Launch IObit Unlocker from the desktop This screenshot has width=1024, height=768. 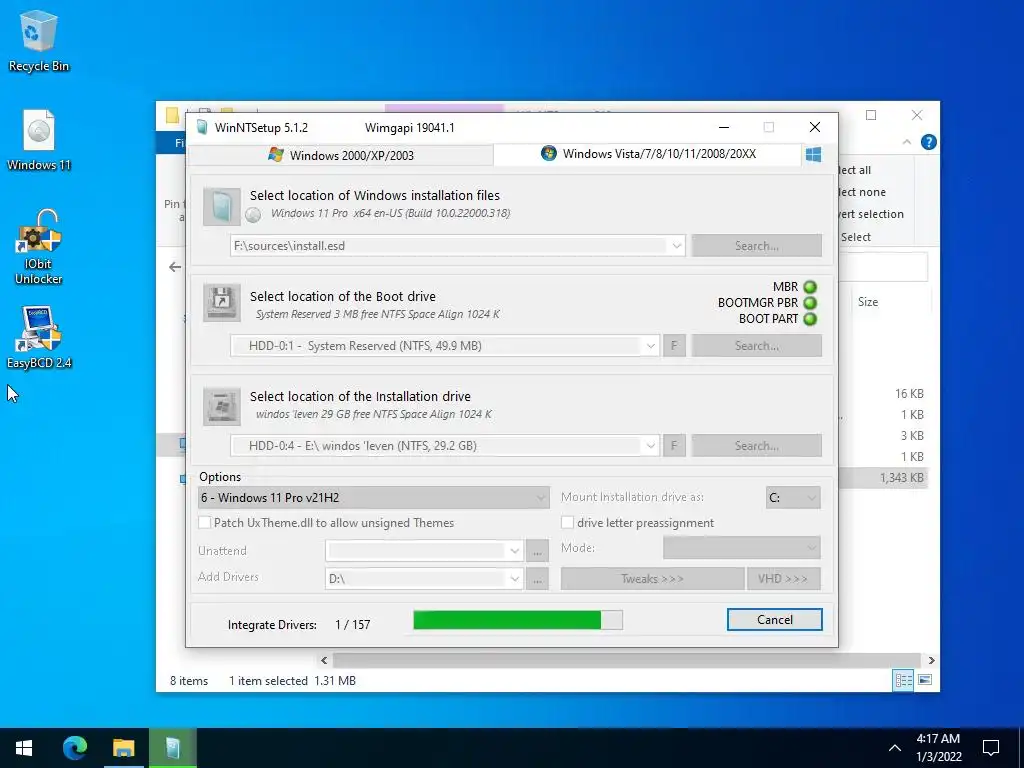39,247
